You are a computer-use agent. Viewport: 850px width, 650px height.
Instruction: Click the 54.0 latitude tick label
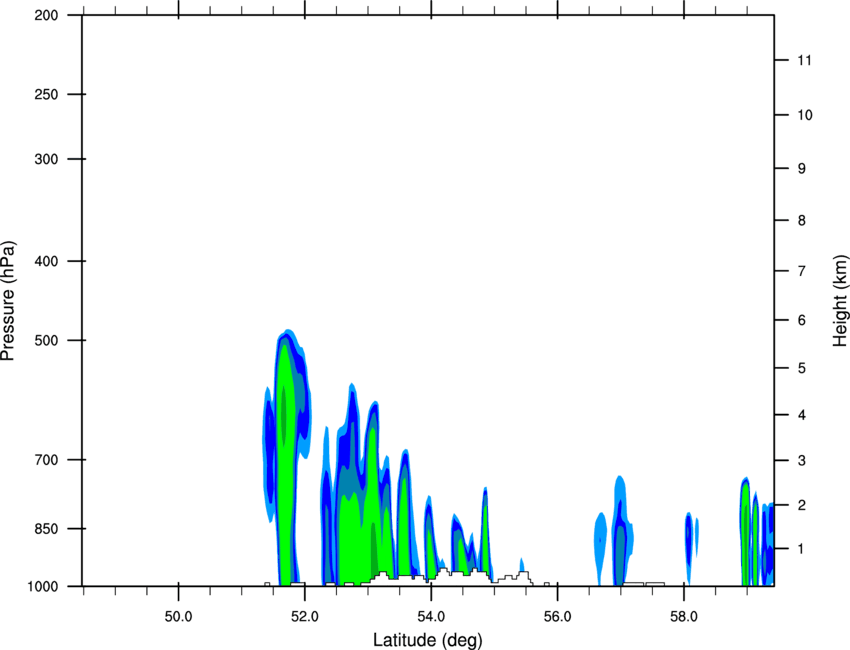[431, 617]
